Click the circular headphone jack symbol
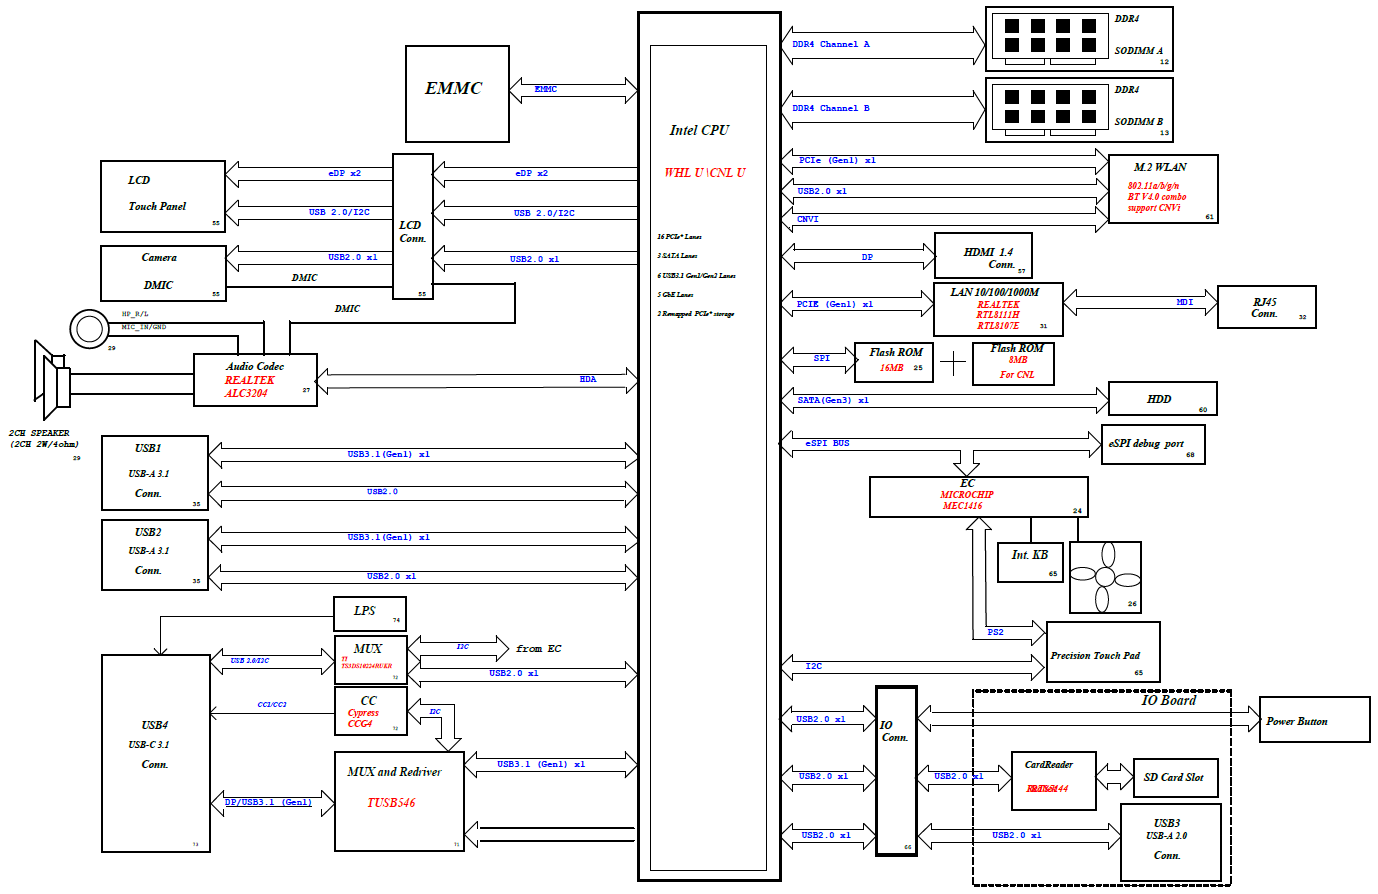Image resolution: width=1378 pixels, height=894 pixels. [x=89, y=329]
